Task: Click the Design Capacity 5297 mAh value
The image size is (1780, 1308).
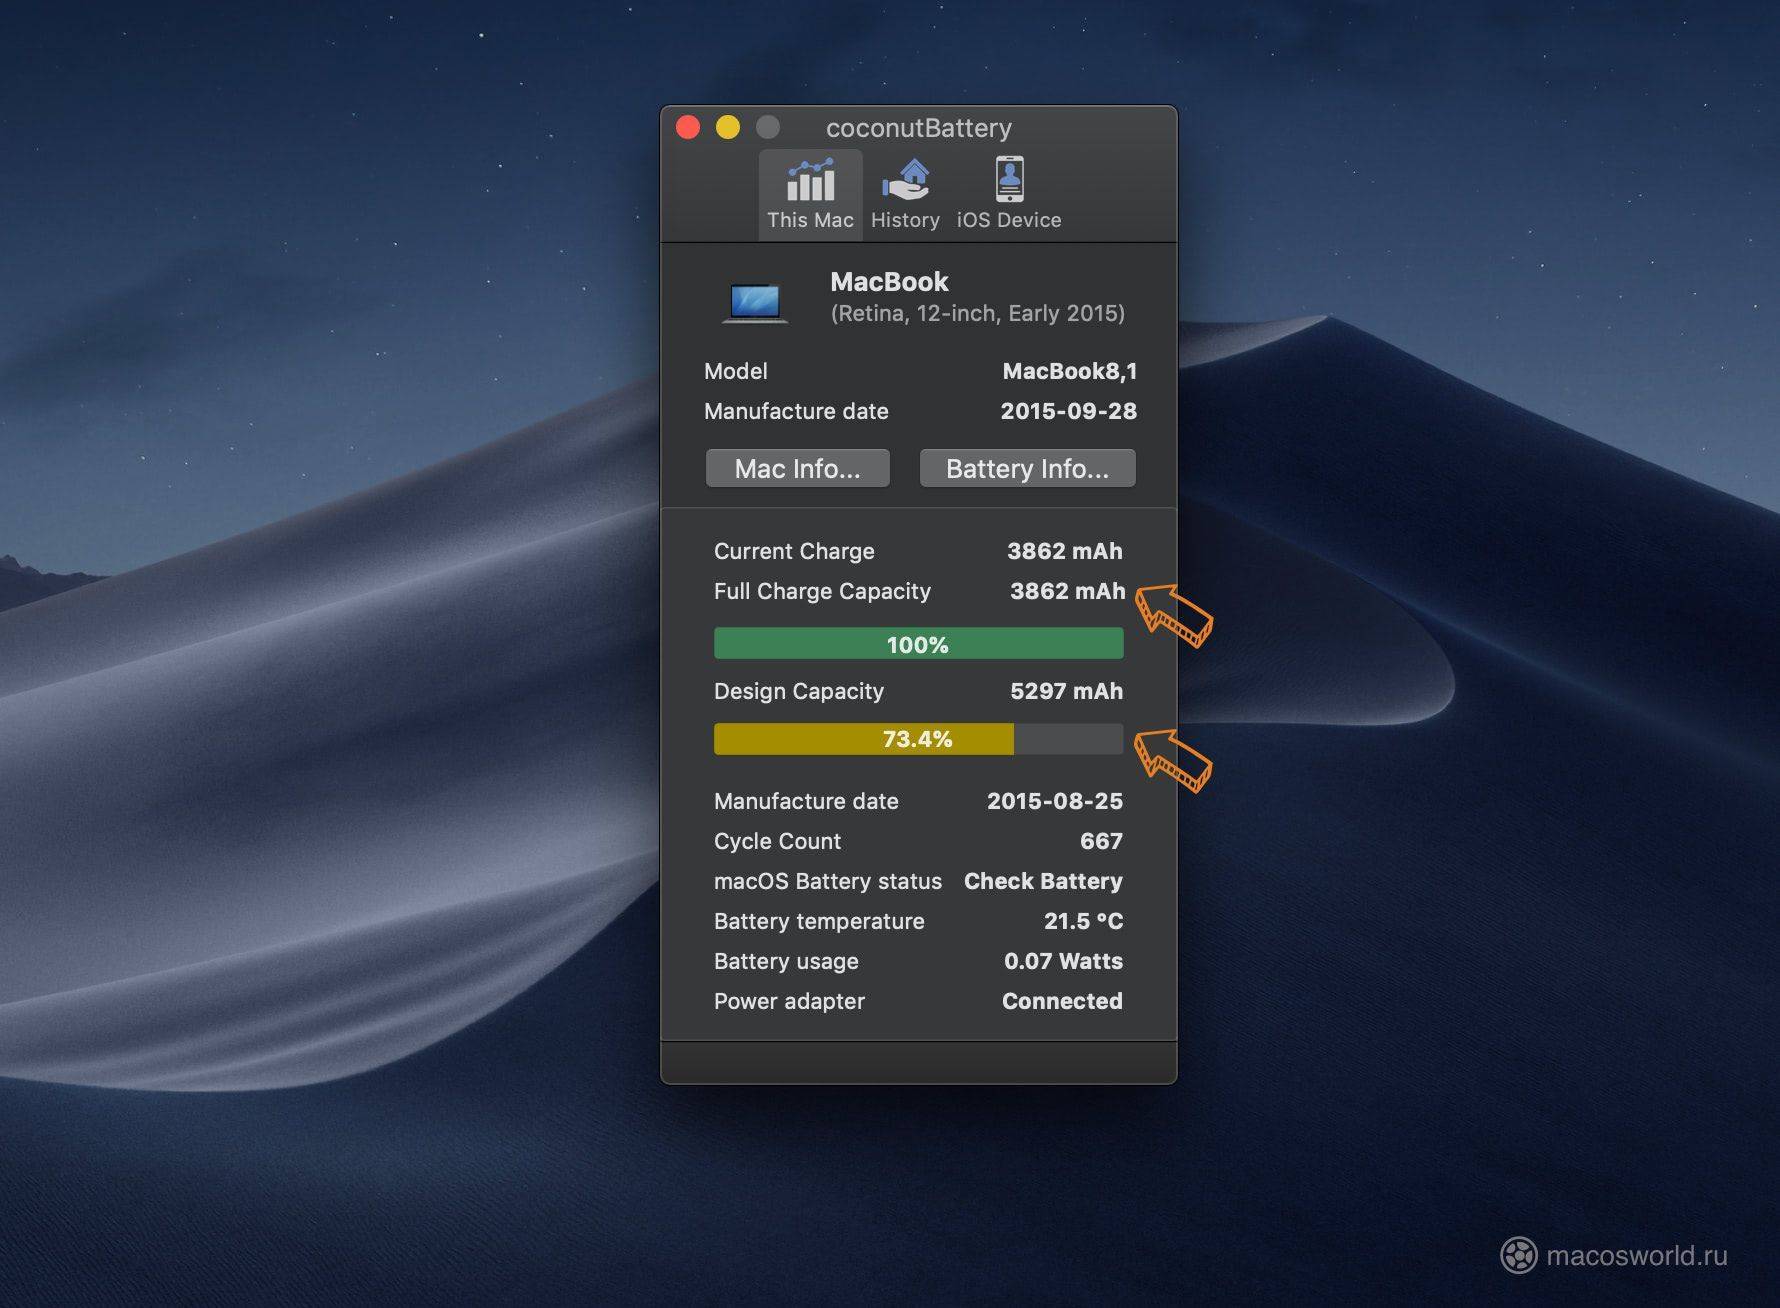Action: pos(1066,691)
